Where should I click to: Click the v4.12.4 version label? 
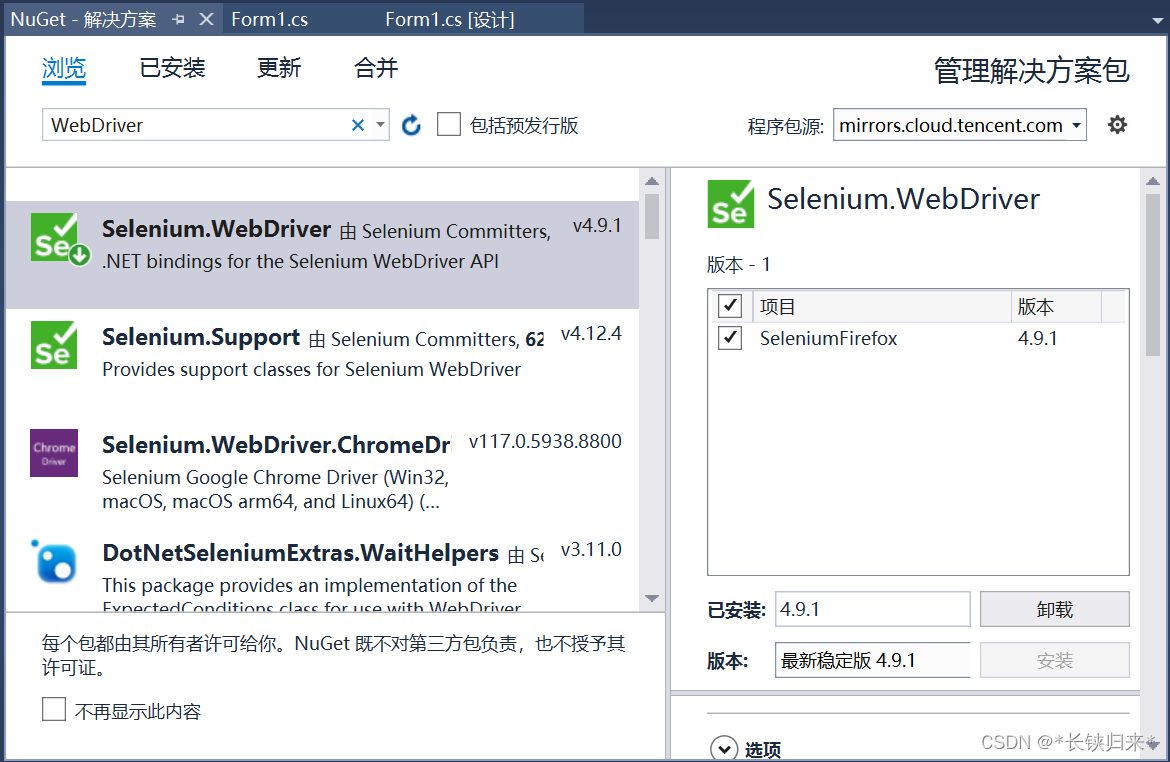pos(591,334)
